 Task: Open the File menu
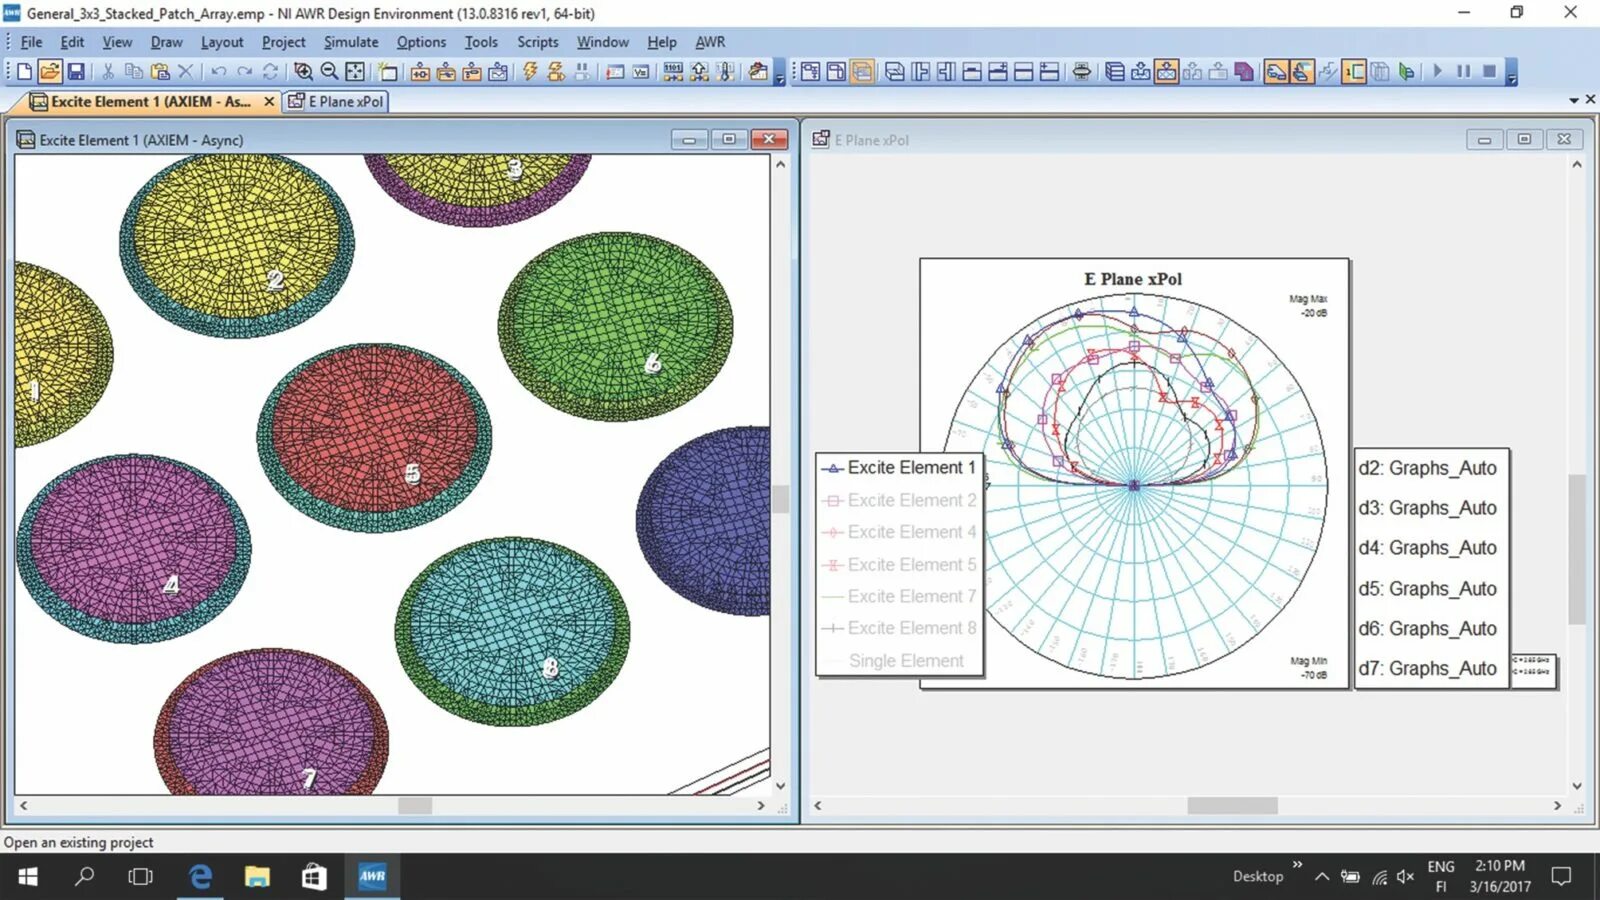31,42
